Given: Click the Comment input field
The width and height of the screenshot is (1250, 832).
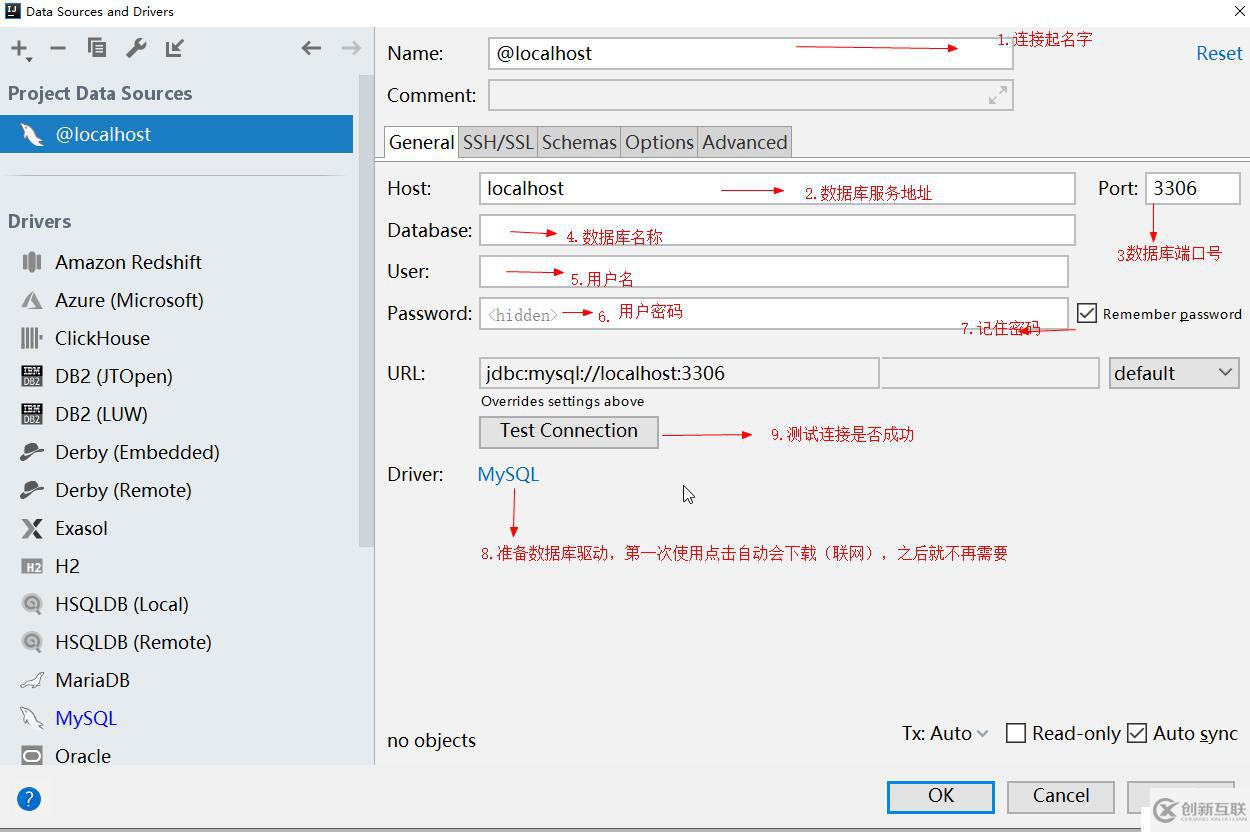Looking at the screenshot, I should 751,95.
